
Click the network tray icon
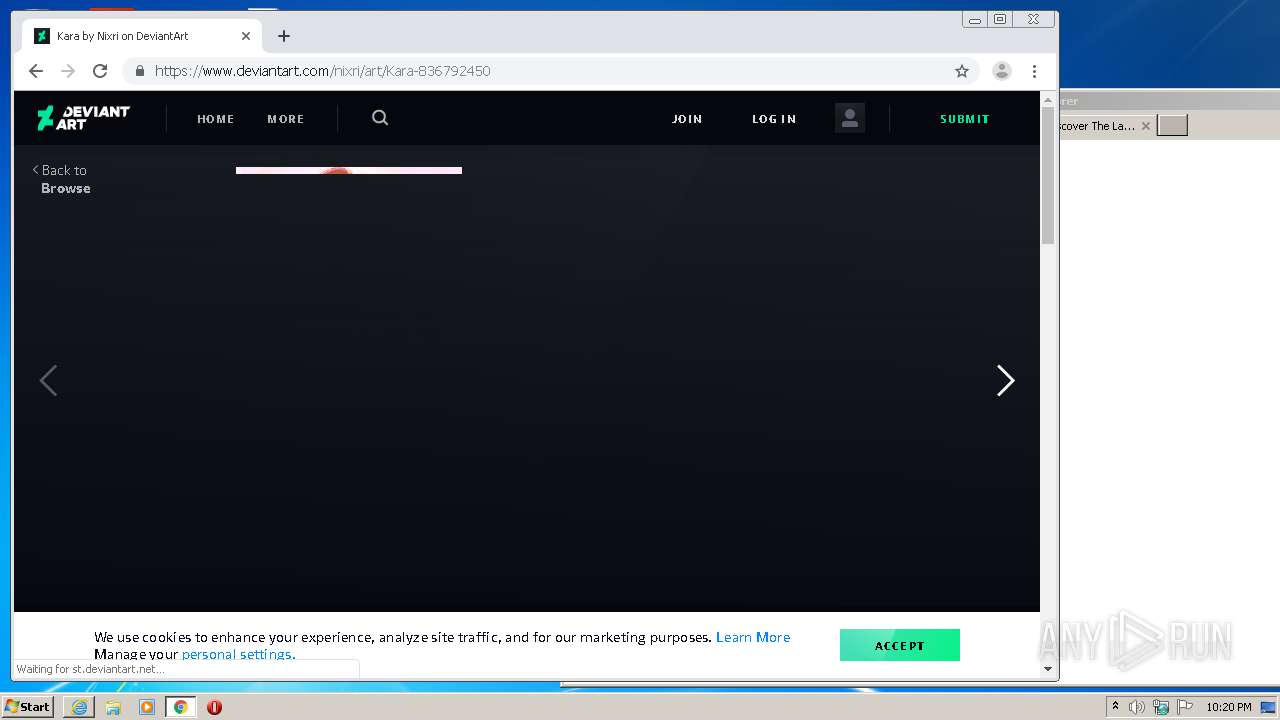click(x=1161, y=707)
